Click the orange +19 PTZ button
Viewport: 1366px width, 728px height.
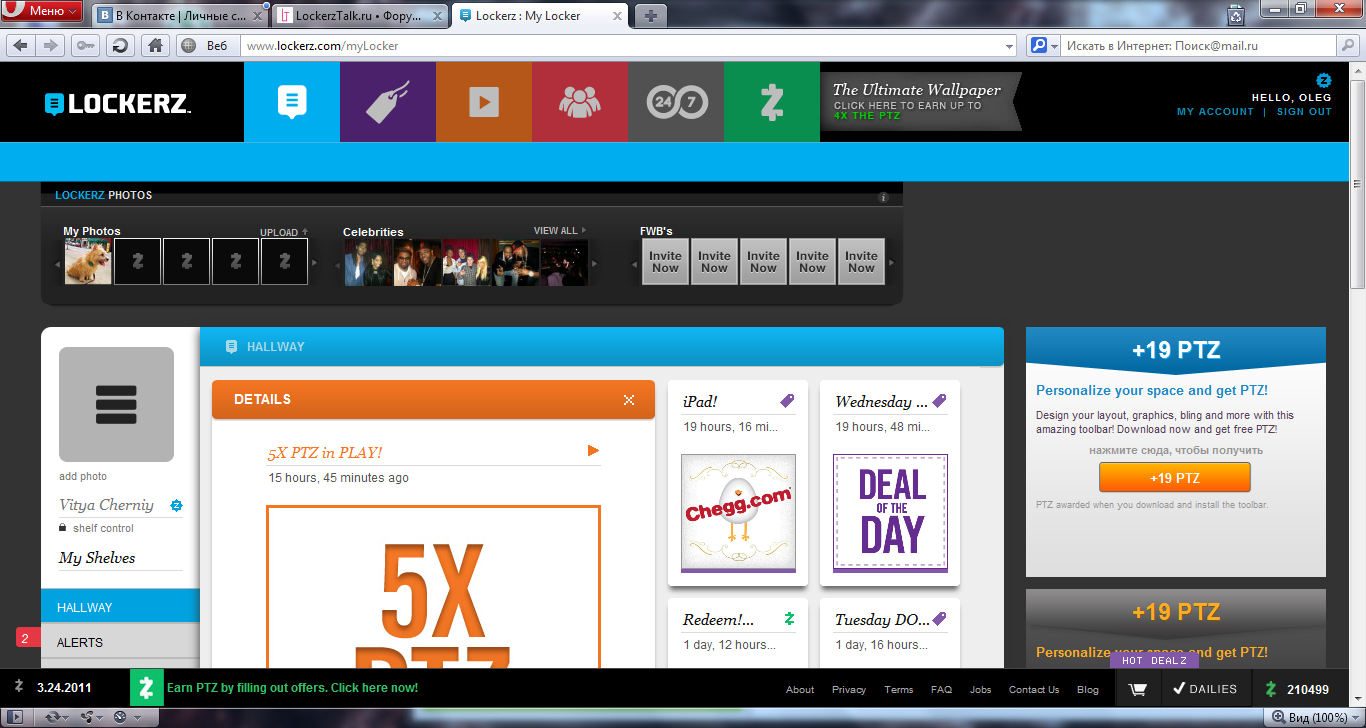point(1175,478)
